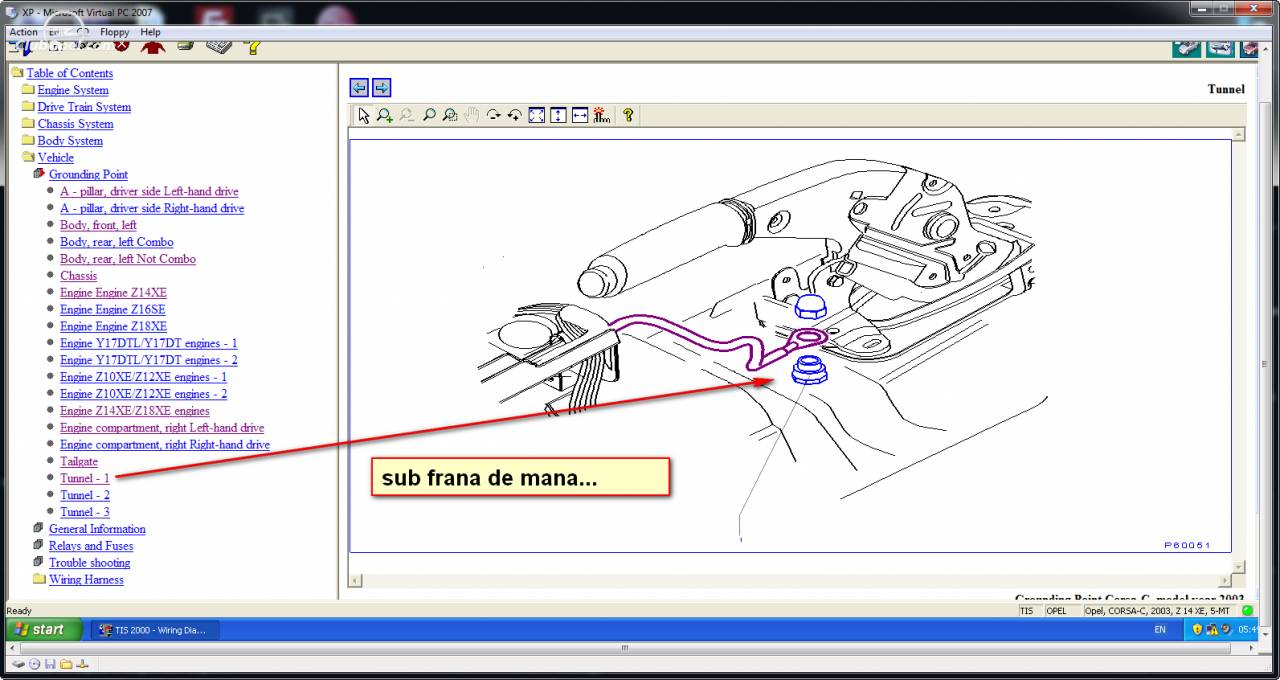Image resolution: width=1280 pixels, height=680 pixels.
Task: Open the Body, rear, left Combo link
Action: [116, 242]
